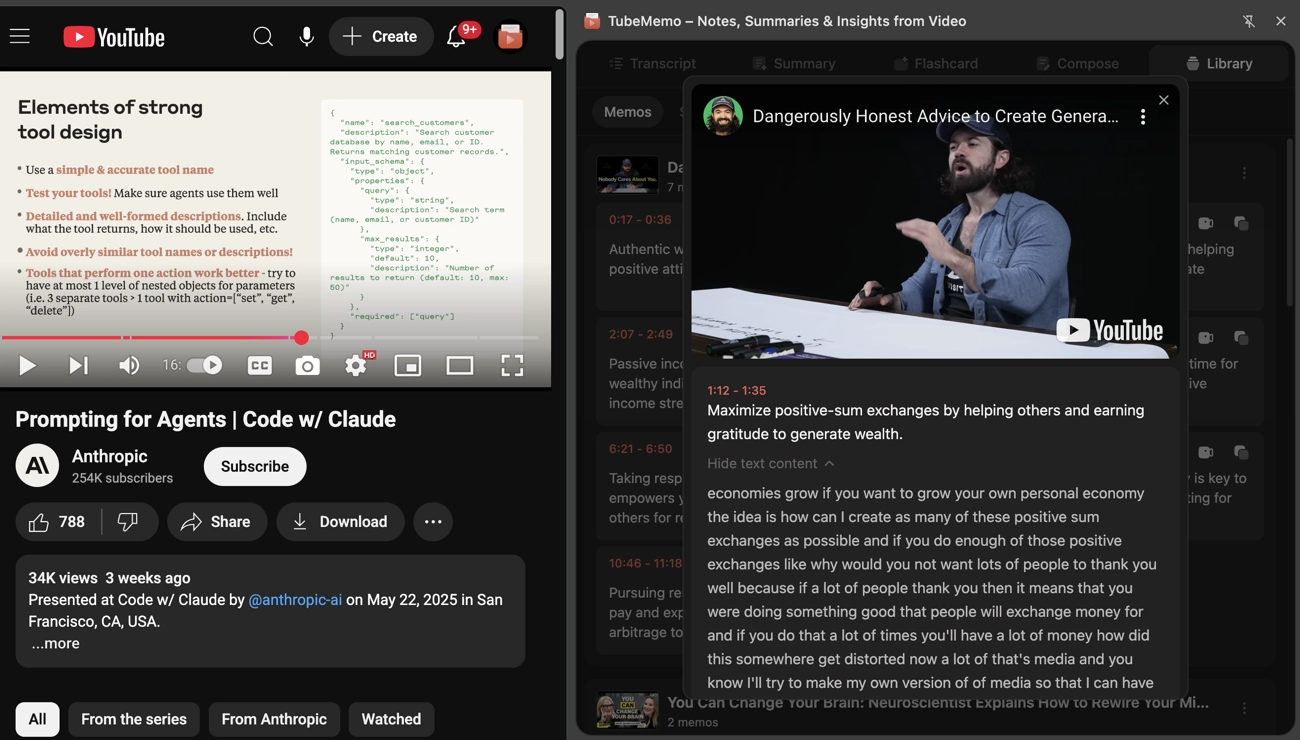The width and height of the screenshot is (1300, 740).
Task: Share the video
Action: 217,522
